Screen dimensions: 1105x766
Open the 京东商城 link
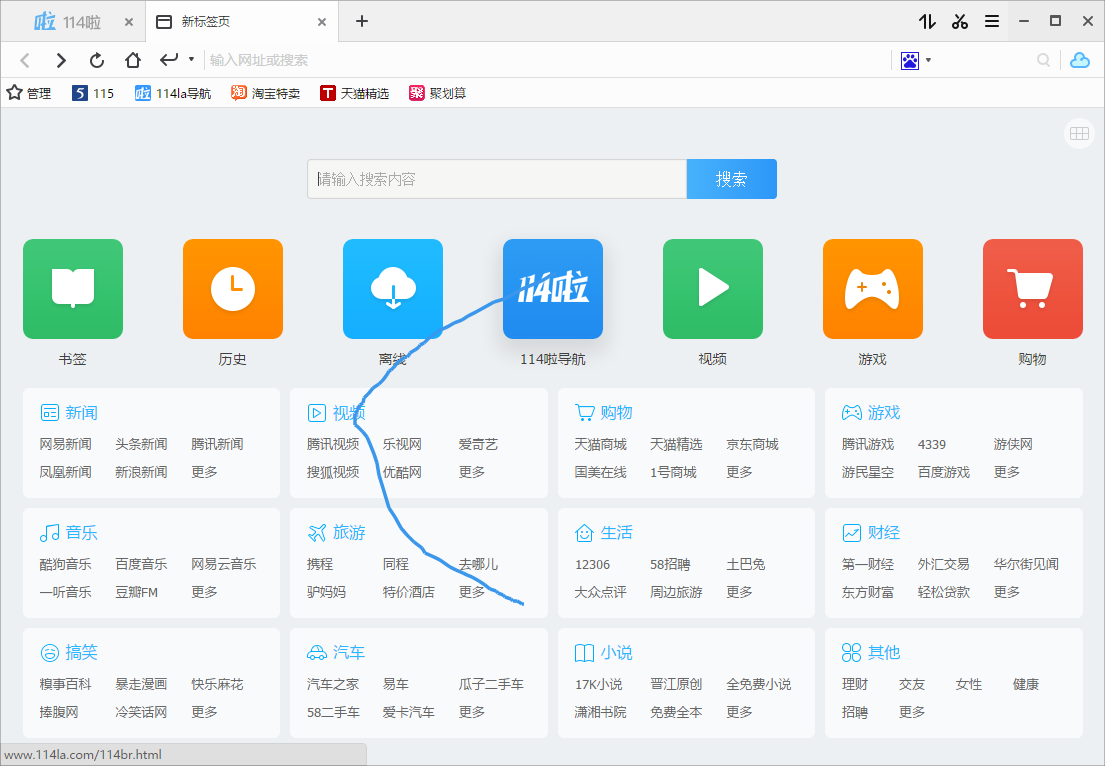[753, 444]
